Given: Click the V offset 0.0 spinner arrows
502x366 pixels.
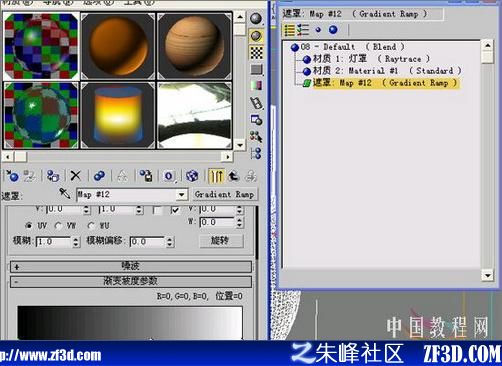Looking at the screenshot, I should click(x=86, y=210).
